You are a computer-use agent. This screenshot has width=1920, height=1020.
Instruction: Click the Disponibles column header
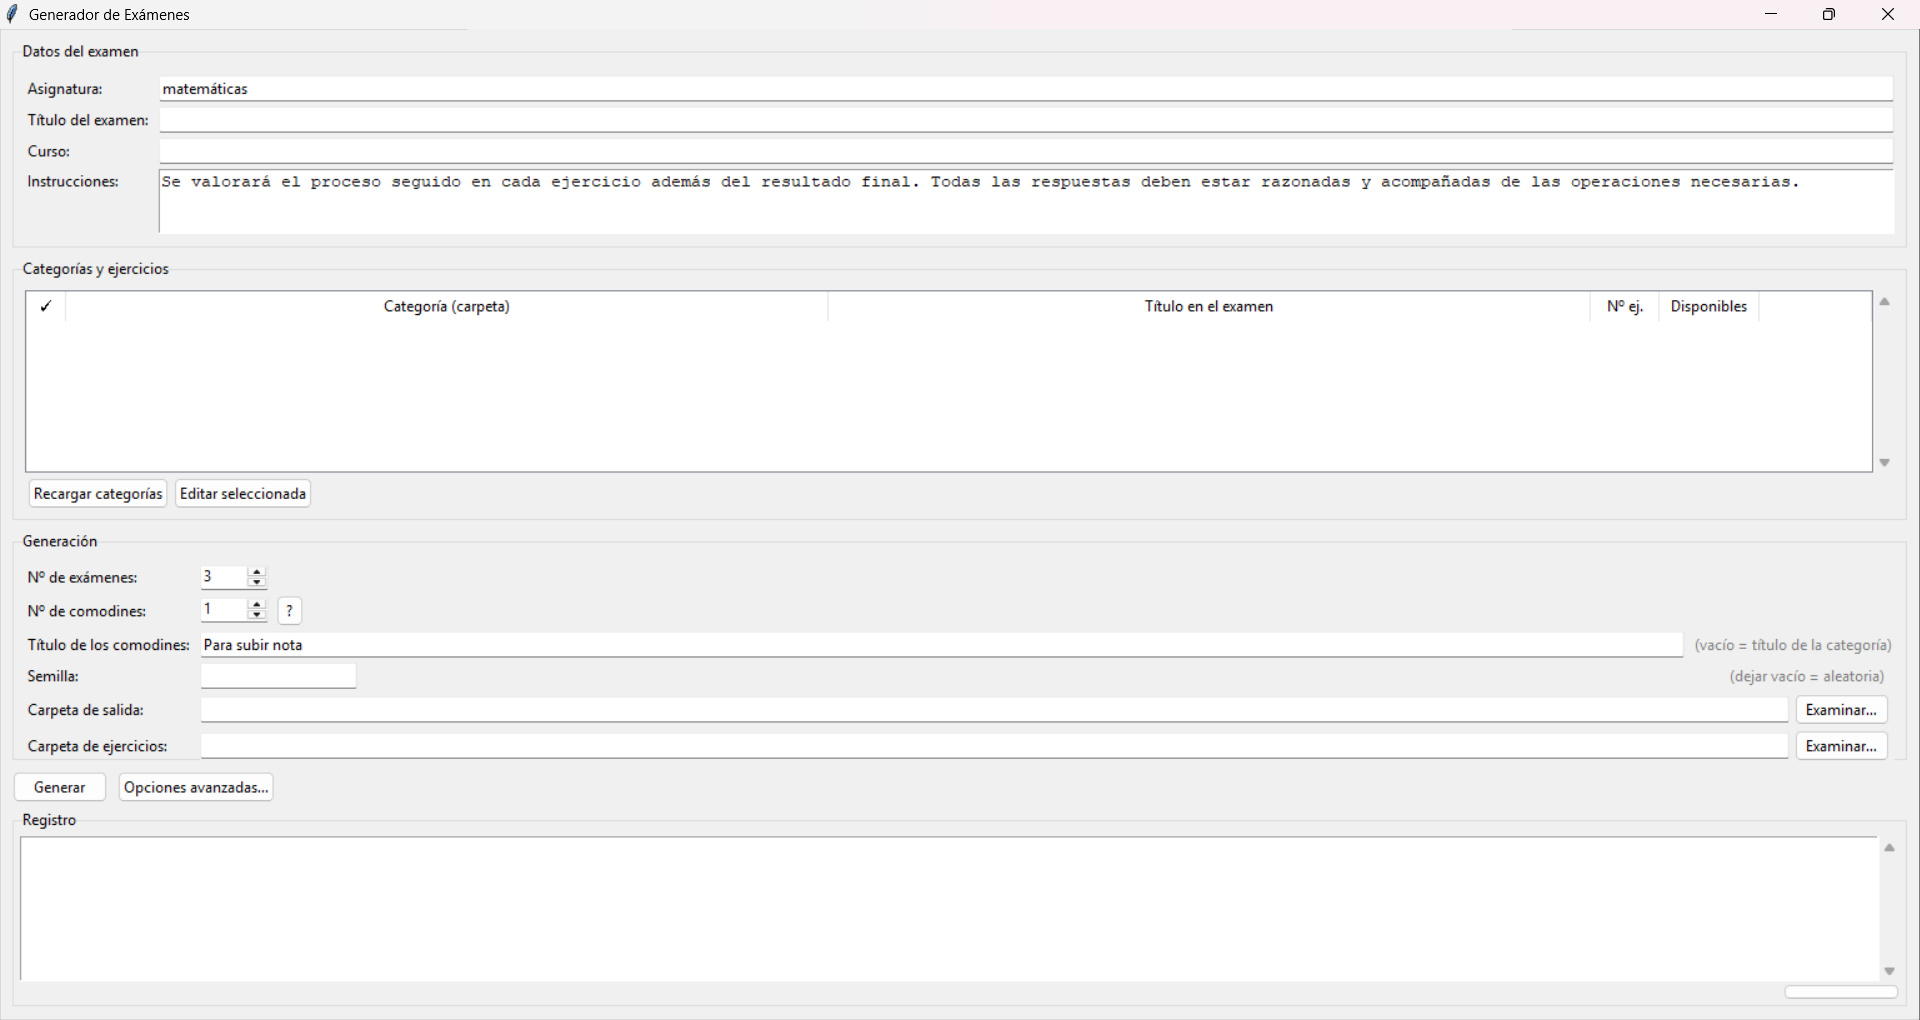click(x=1709, y=307)
